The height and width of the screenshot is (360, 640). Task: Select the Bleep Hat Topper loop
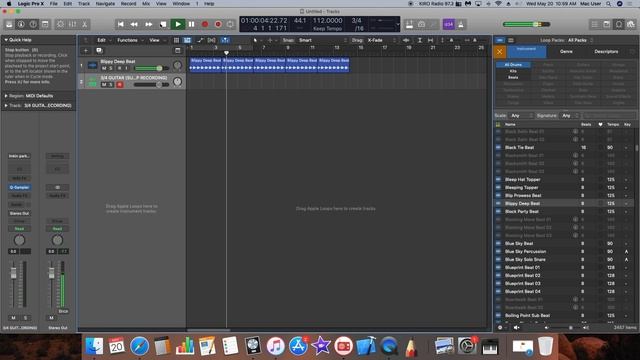[564, 180]
